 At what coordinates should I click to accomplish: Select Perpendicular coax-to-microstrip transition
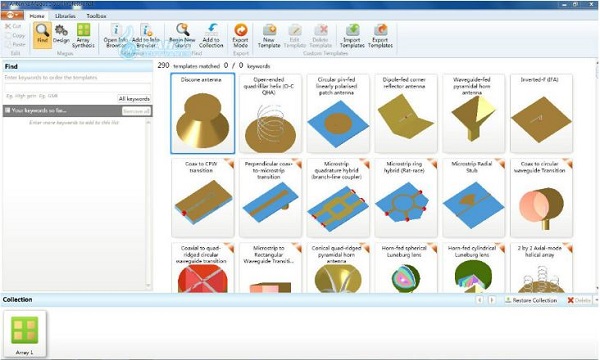click(270, 198)
